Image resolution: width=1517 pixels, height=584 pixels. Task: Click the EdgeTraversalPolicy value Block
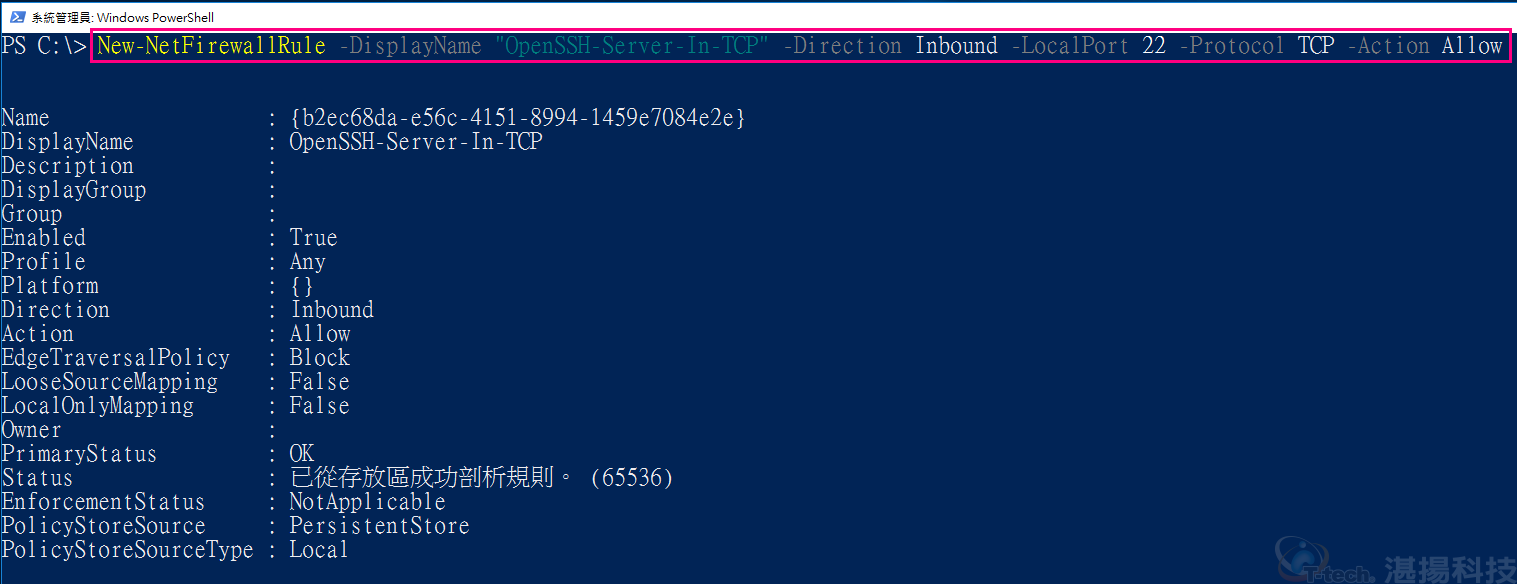point(320,358)
